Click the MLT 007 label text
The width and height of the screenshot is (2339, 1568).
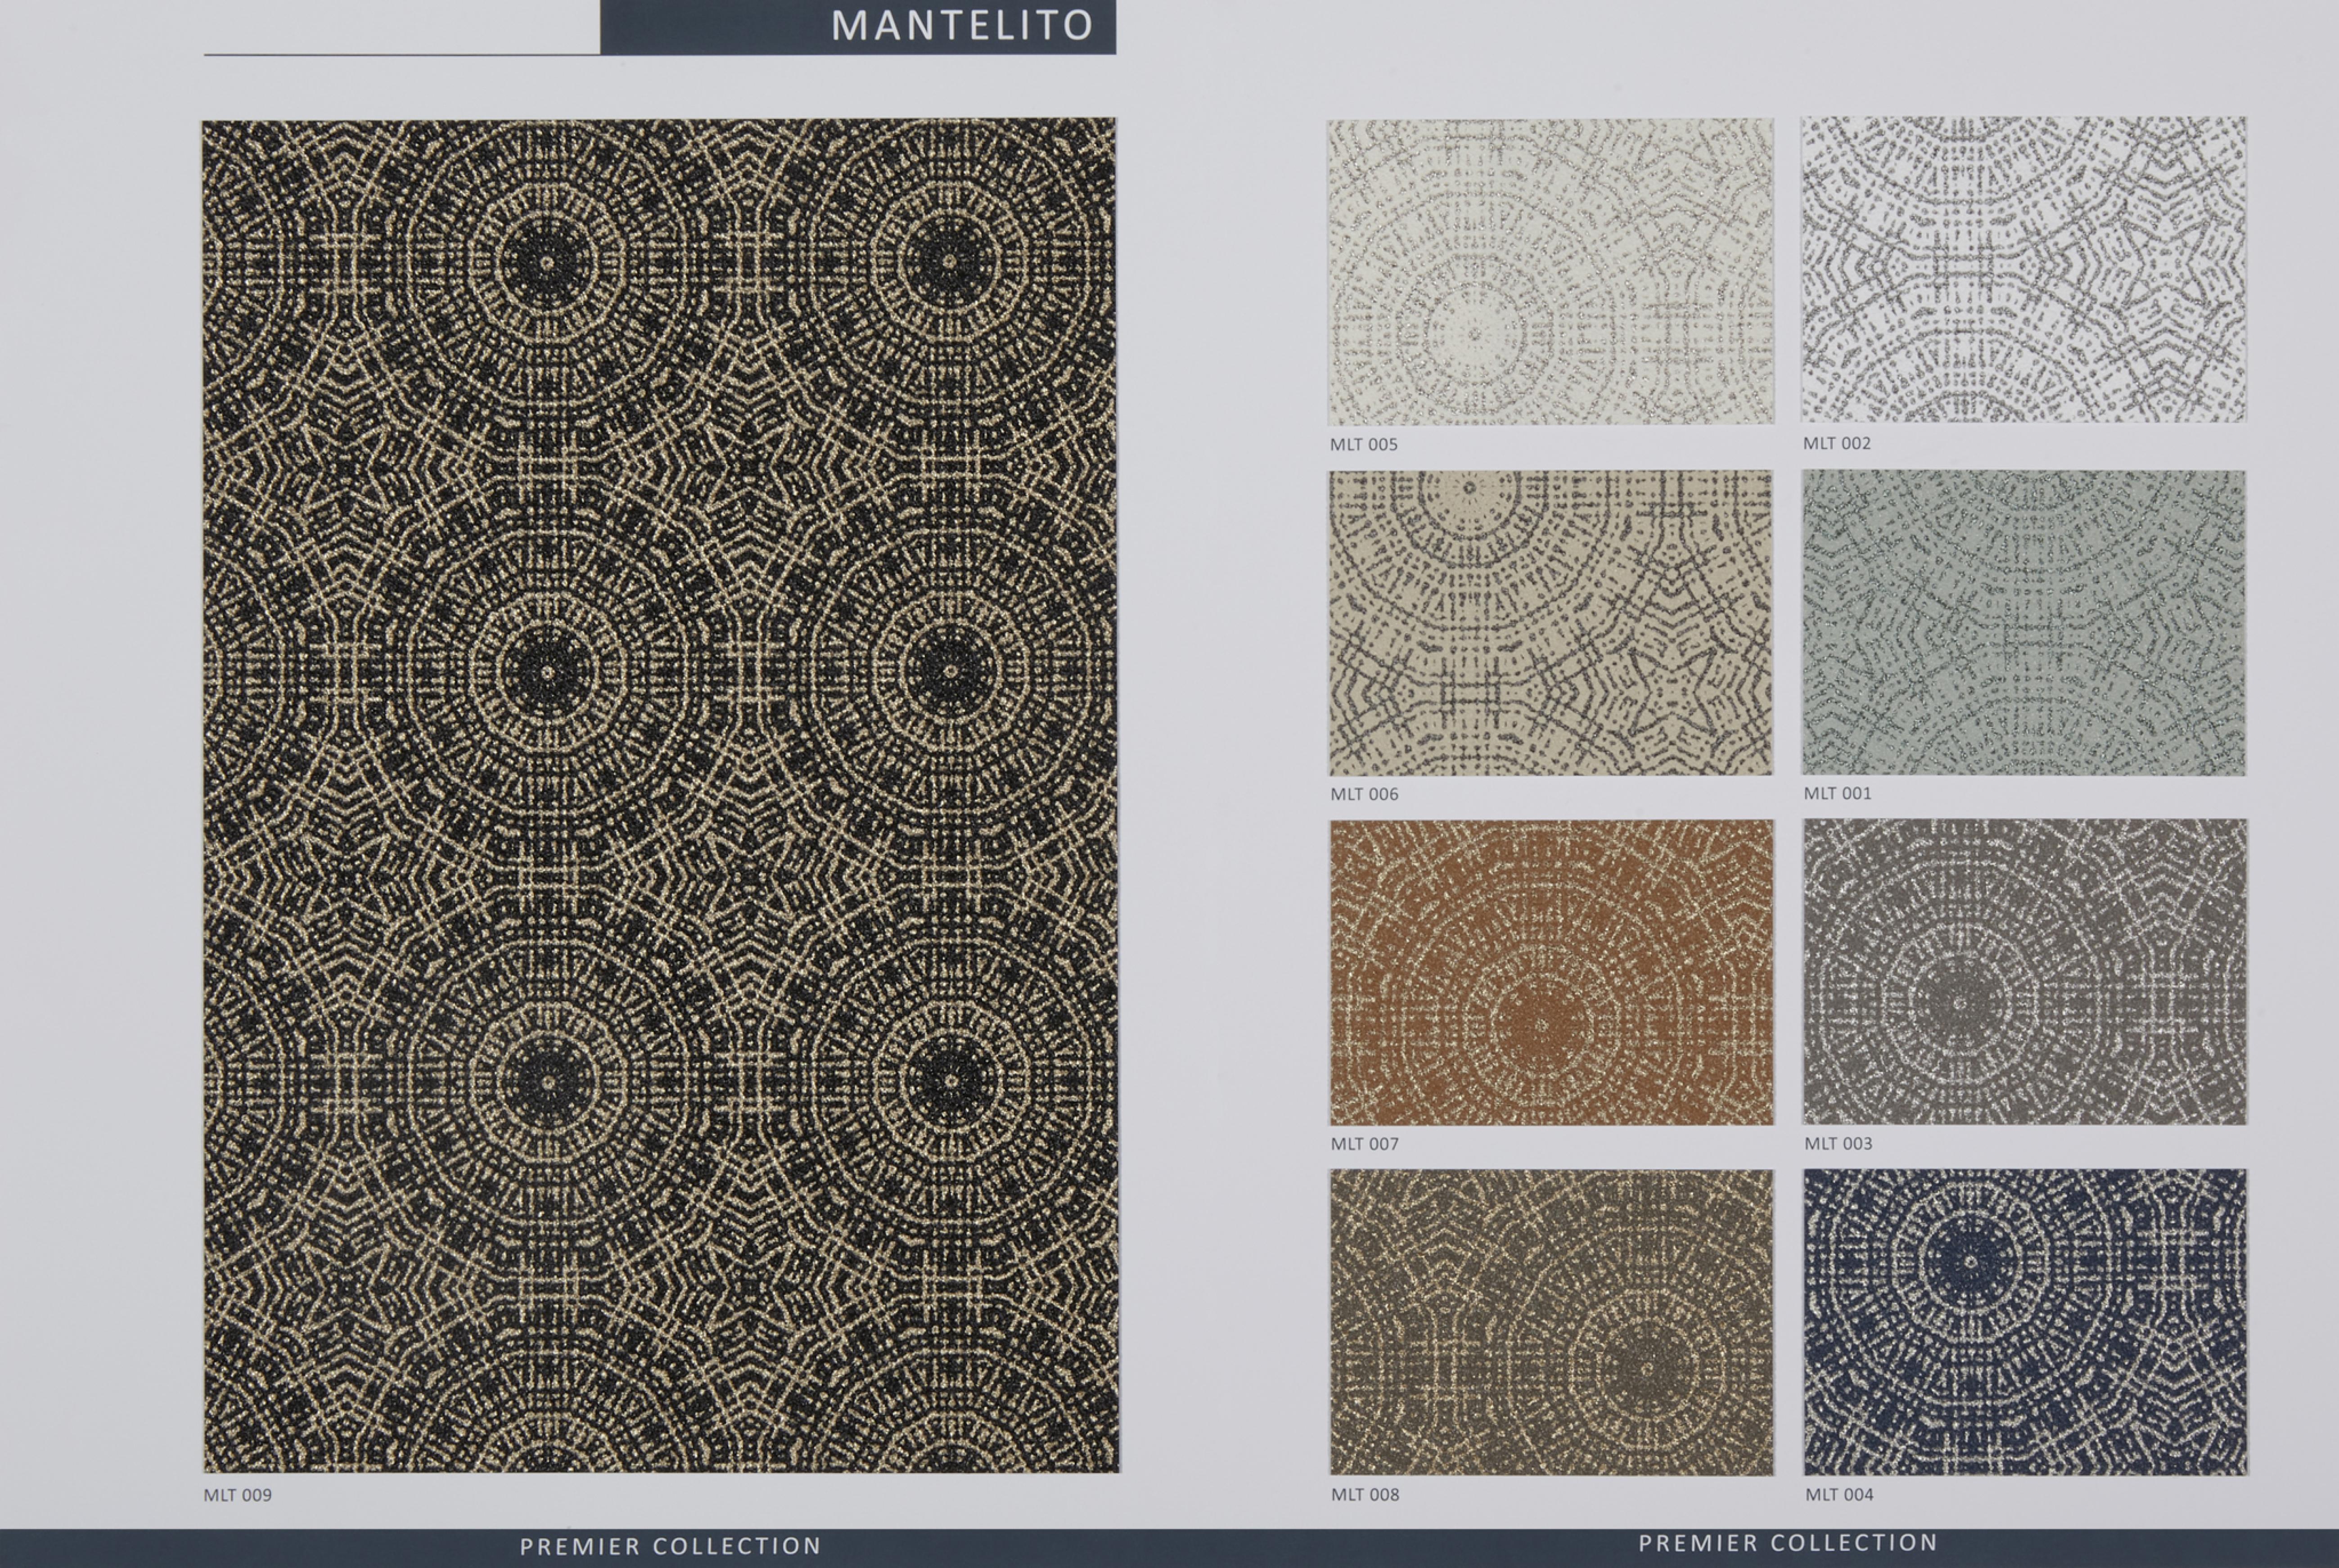tap(1364, 1144)
